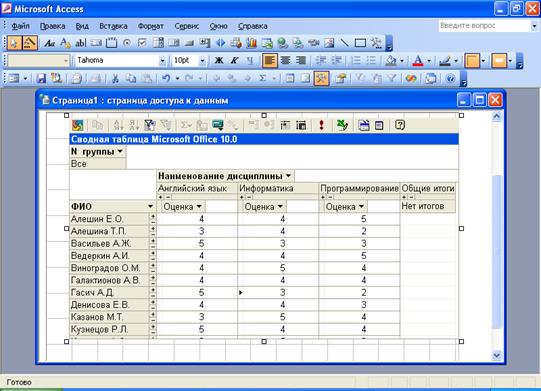Screen dimensions: 541x391
Task: Insert an Office Chart control
Action: click(252, 43)
